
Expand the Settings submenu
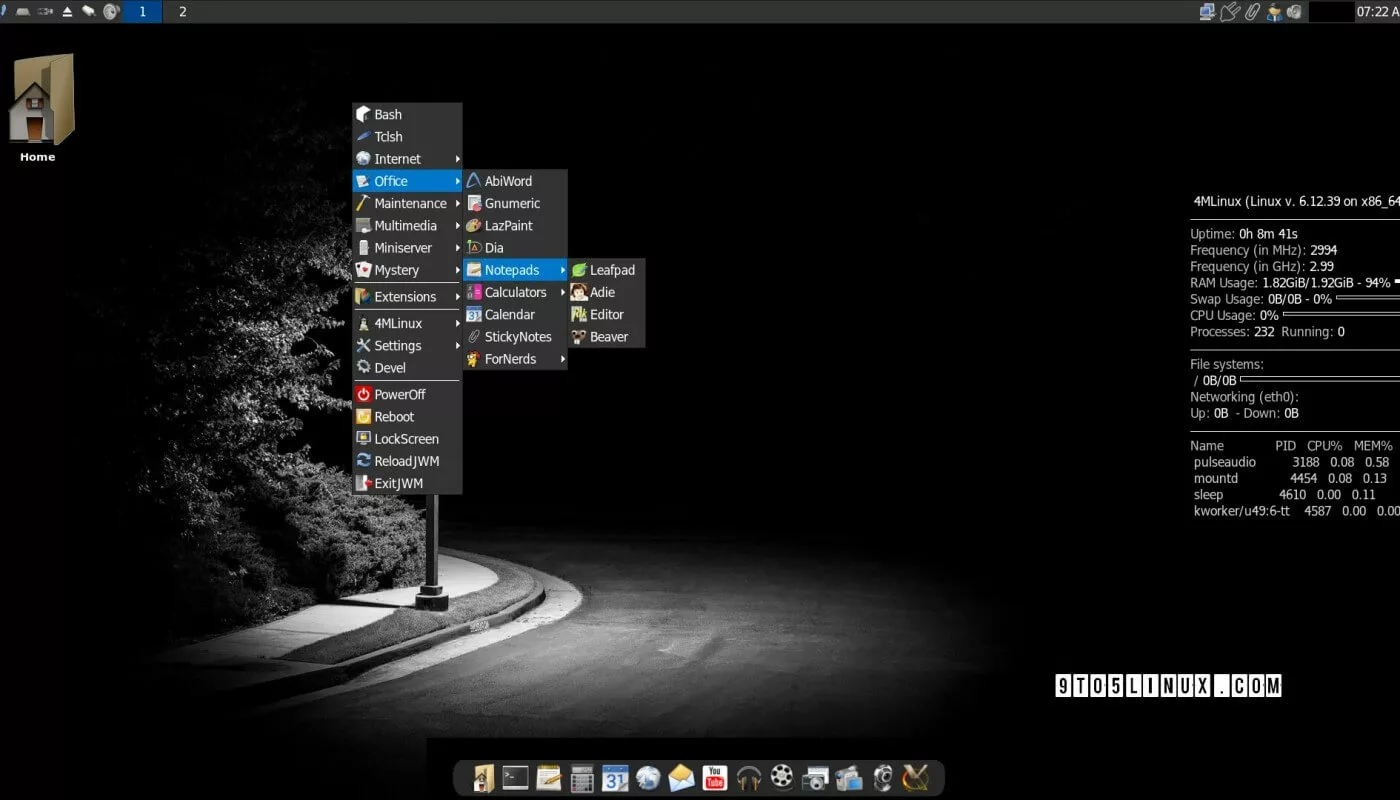click(x=407, y=346)
